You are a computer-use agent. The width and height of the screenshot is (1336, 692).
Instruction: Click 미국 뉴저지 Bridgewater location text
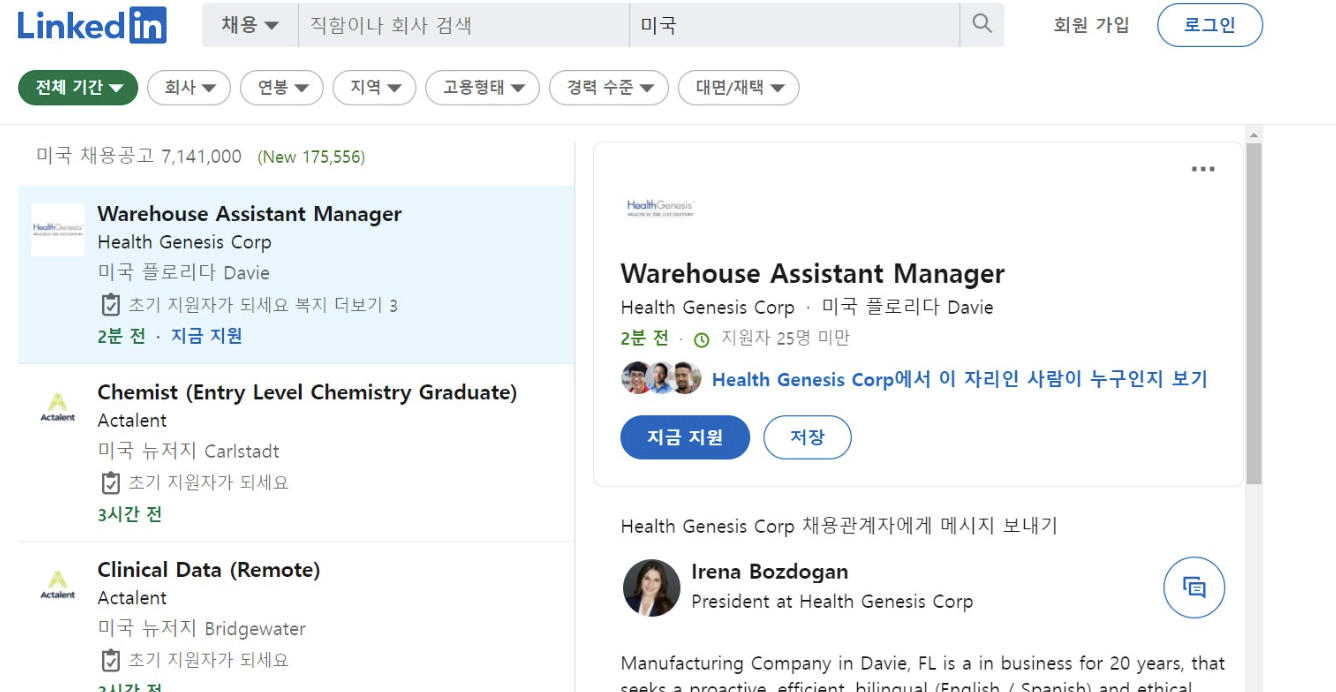click(202, 629)
